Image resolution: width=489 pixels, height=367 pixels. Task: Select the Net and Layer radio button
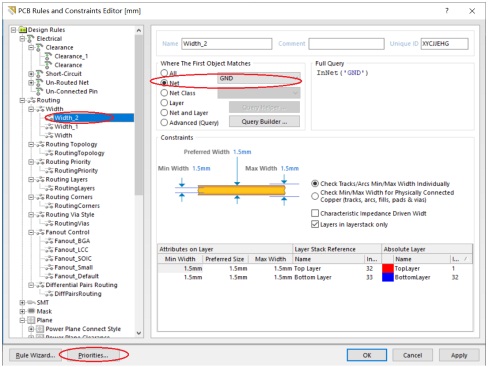pyautogui.click(x=164, y=113)
